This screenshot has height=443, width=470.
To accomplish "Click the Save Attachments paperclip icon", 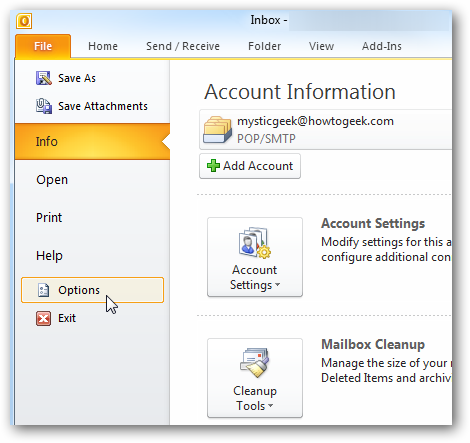I will point(44,106).
